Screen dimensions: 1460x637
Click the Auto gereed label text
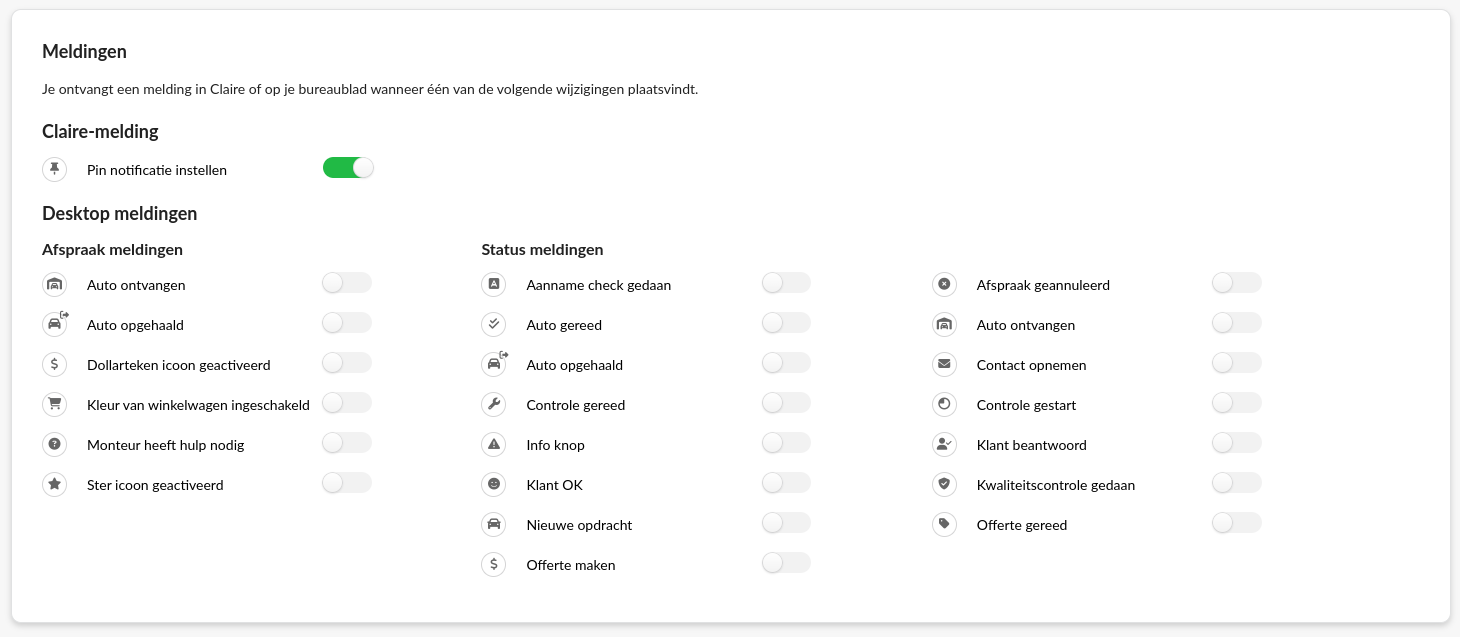(x=564, y=325)
